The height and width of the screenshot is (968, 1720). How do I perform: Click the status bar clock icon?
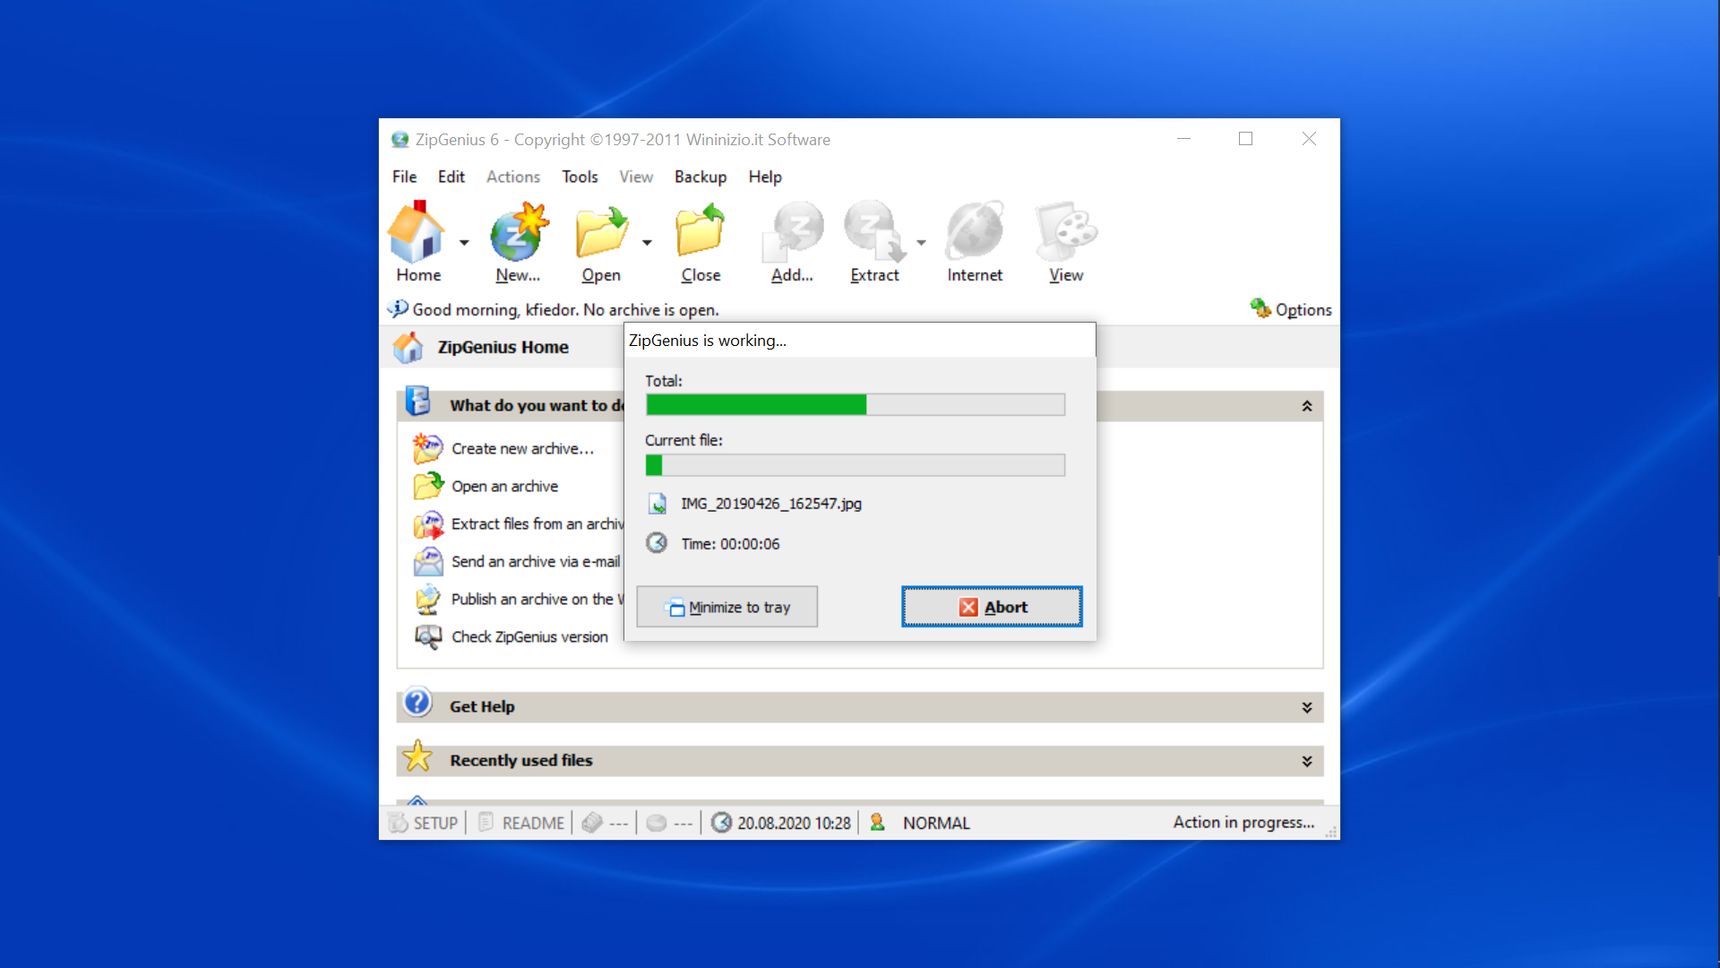(721, 822)
